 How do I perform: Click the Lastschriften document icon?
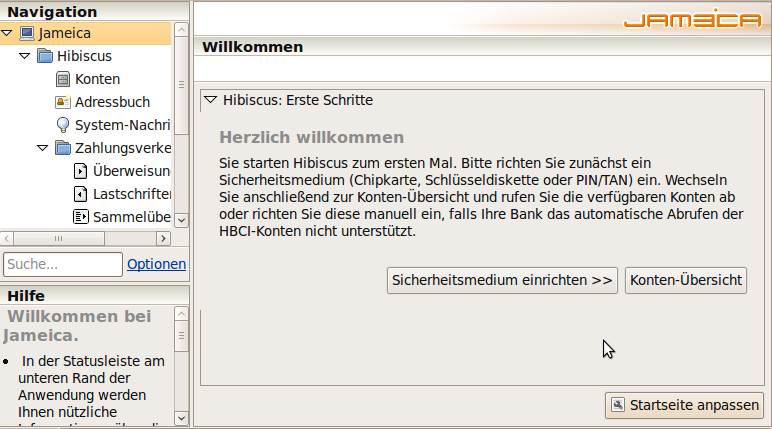[x=80, y=194]
